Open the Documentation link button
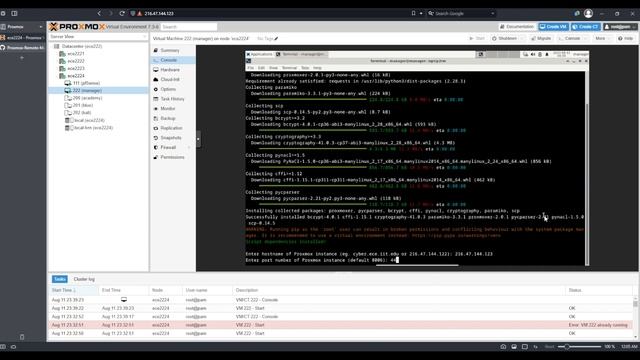Screen dimensions: 640x360 click(517, 27)
